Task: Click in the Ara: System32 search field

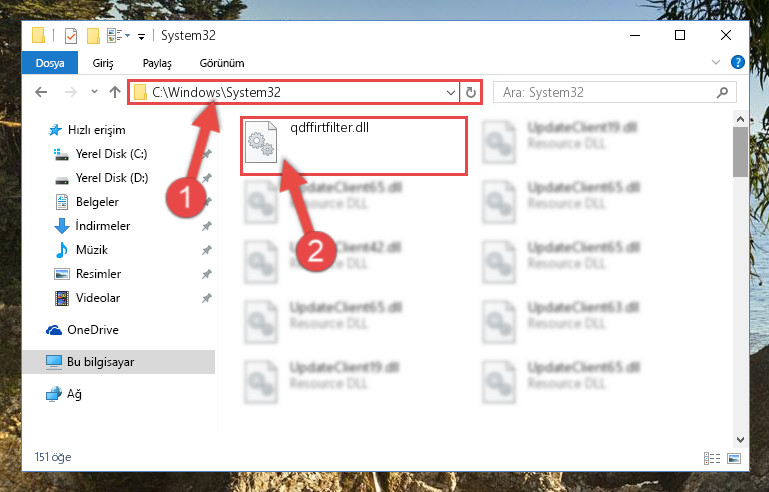Action: [606, 92]
